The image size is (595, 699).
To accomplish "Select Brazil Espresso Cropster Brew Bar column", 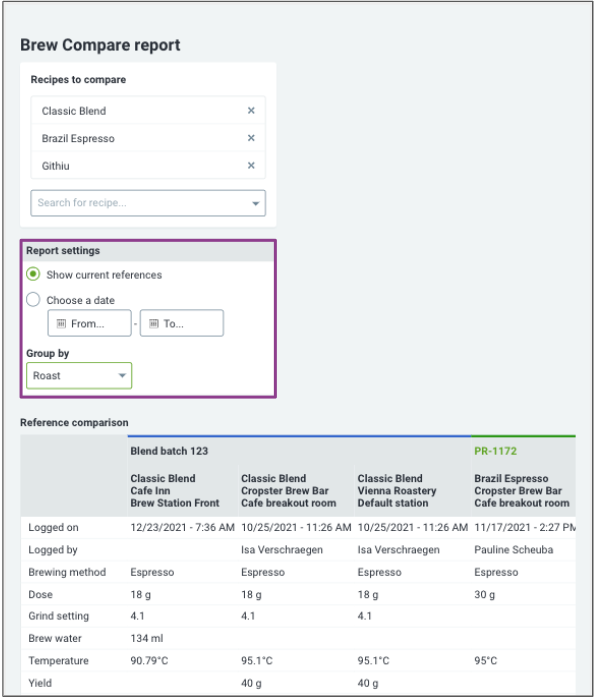I will (521, 490).
